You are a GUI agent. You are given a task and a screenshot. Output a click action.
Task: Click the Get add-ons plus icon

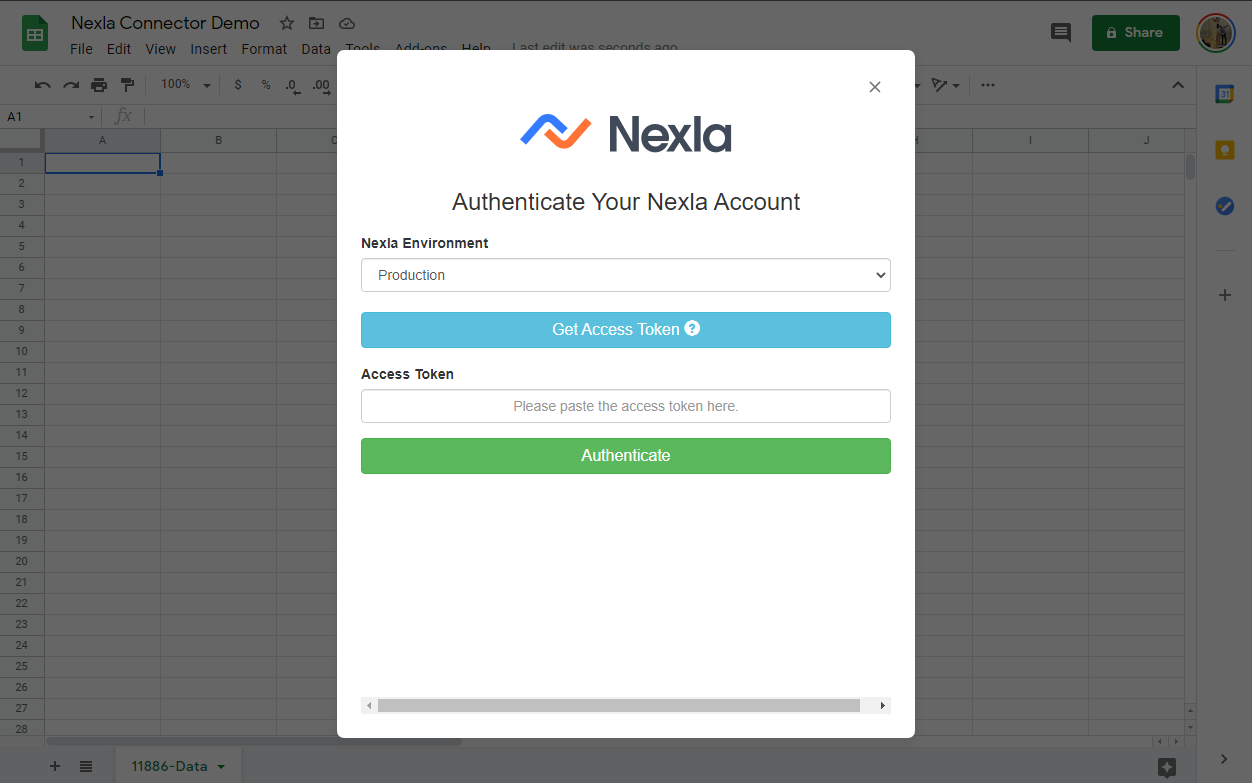tap(1225, 295)
